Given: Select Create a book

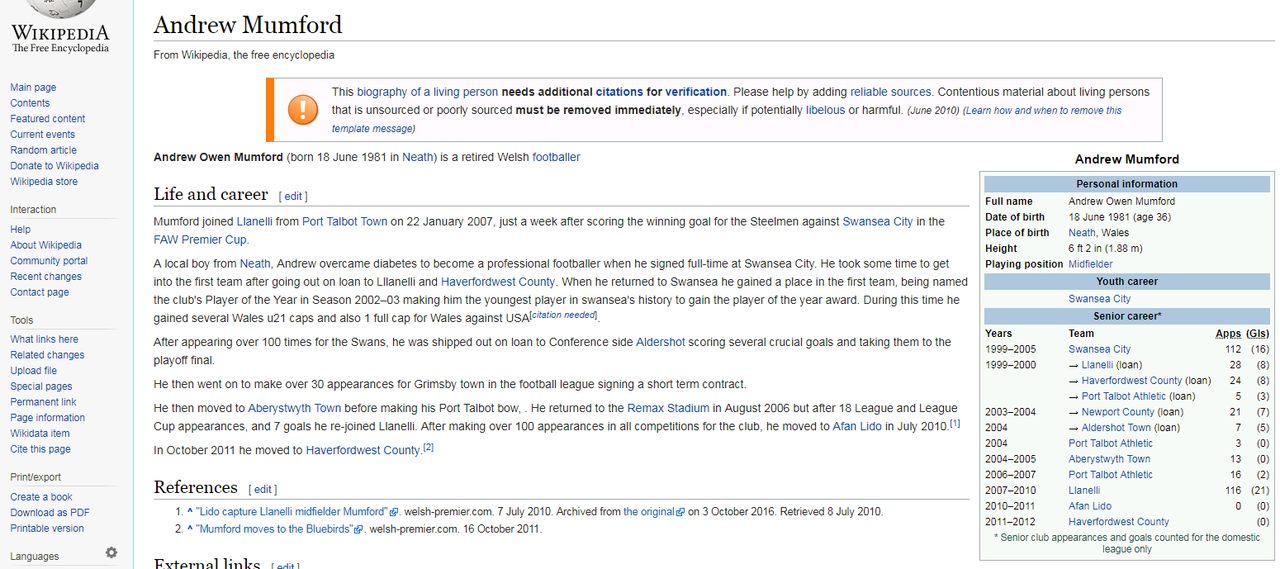Looking at the screenshot, I should (x=41, y=497).
